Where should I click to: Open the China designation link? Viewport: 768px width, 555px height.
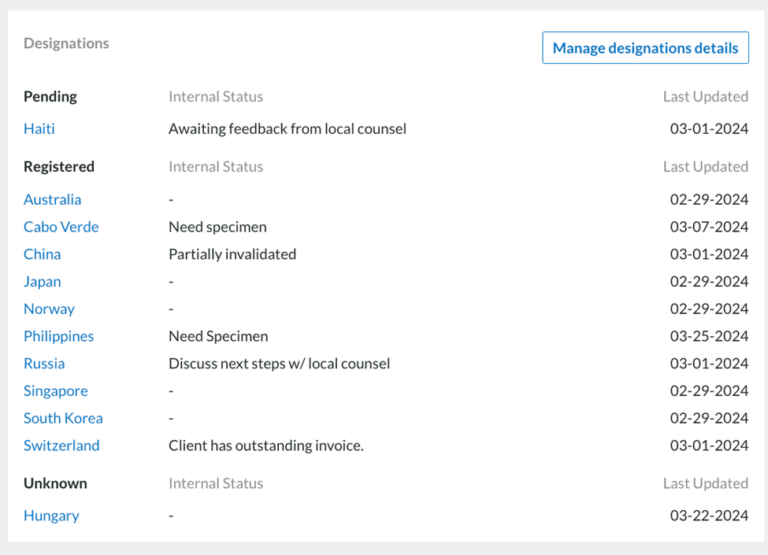tap(42, 254)
